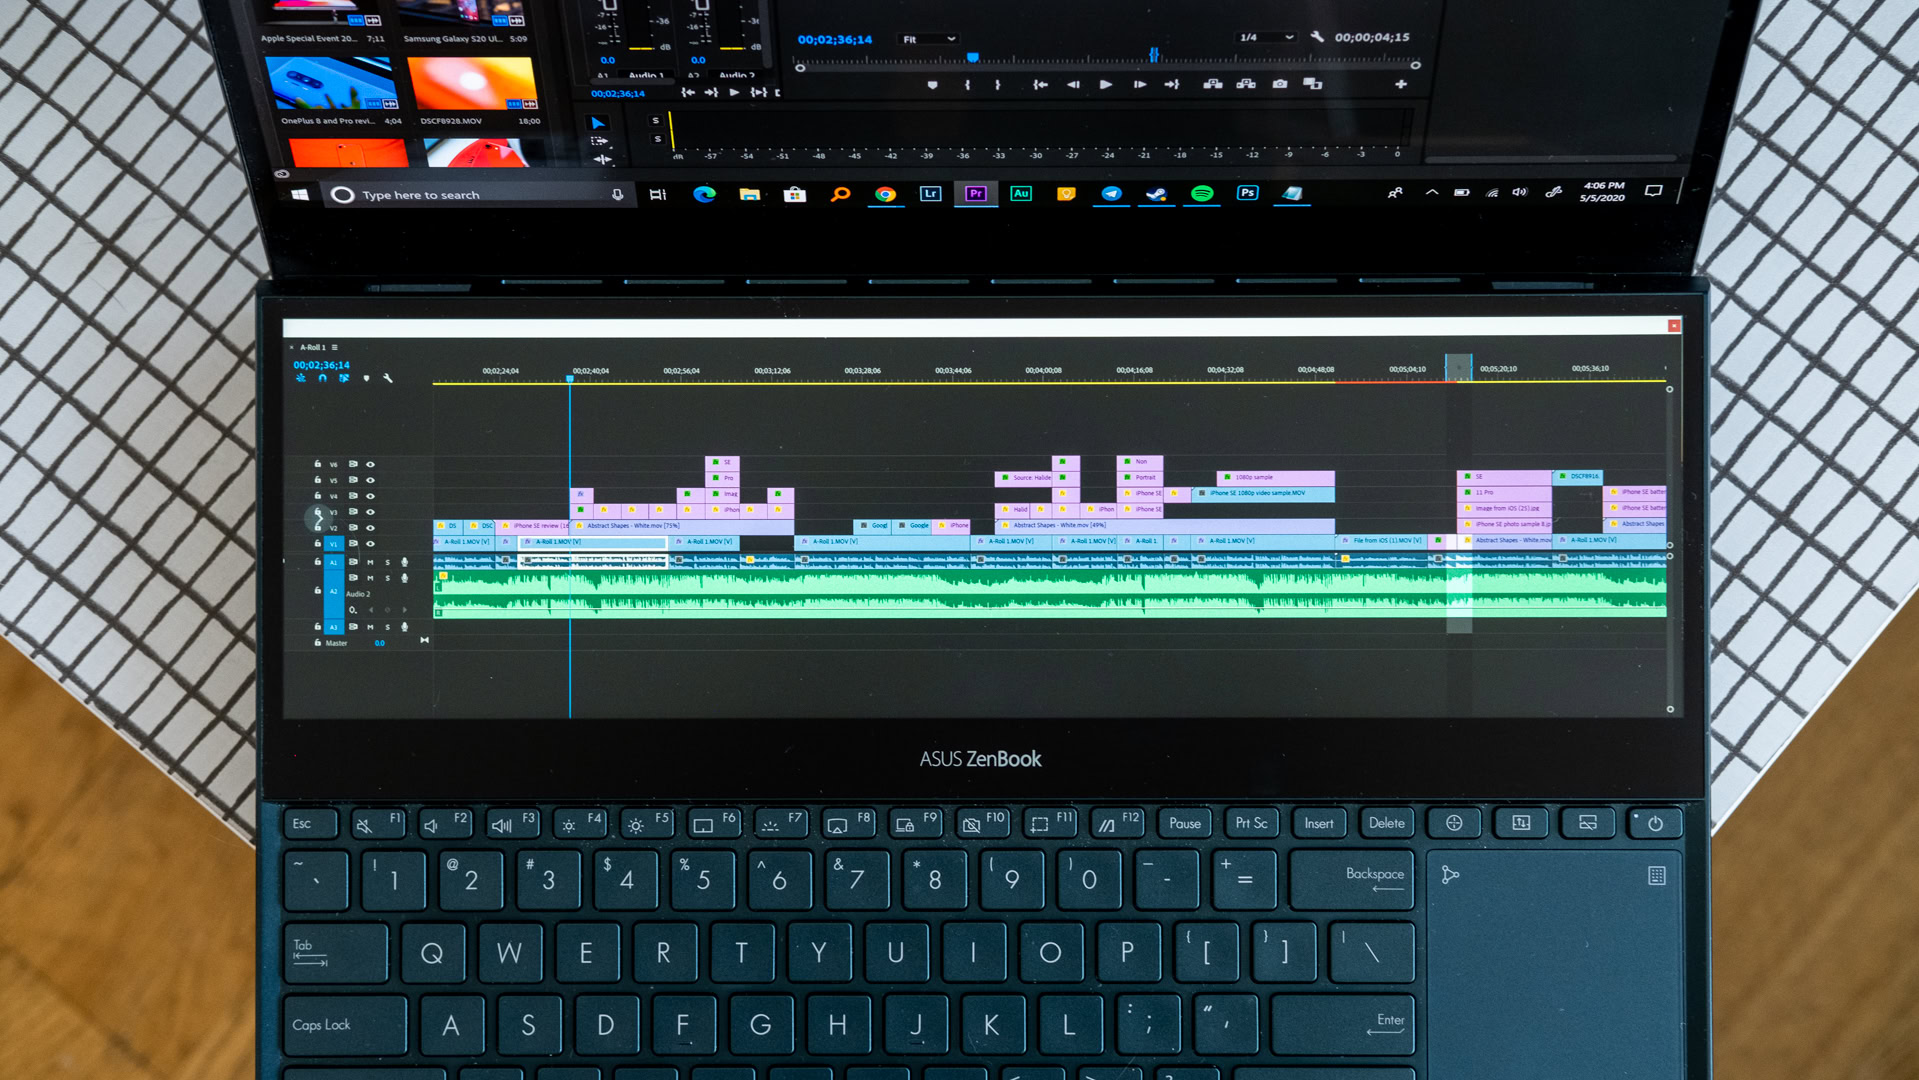Hide the V1 track output eye

pyautogui.click(x=370, y=544)
